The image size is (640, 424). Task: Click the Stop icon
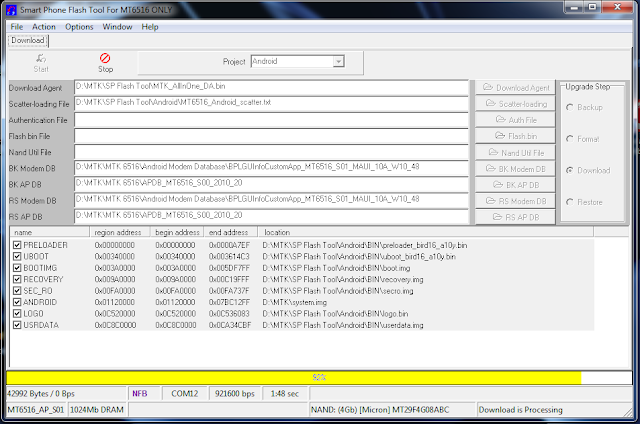(105, 58)
